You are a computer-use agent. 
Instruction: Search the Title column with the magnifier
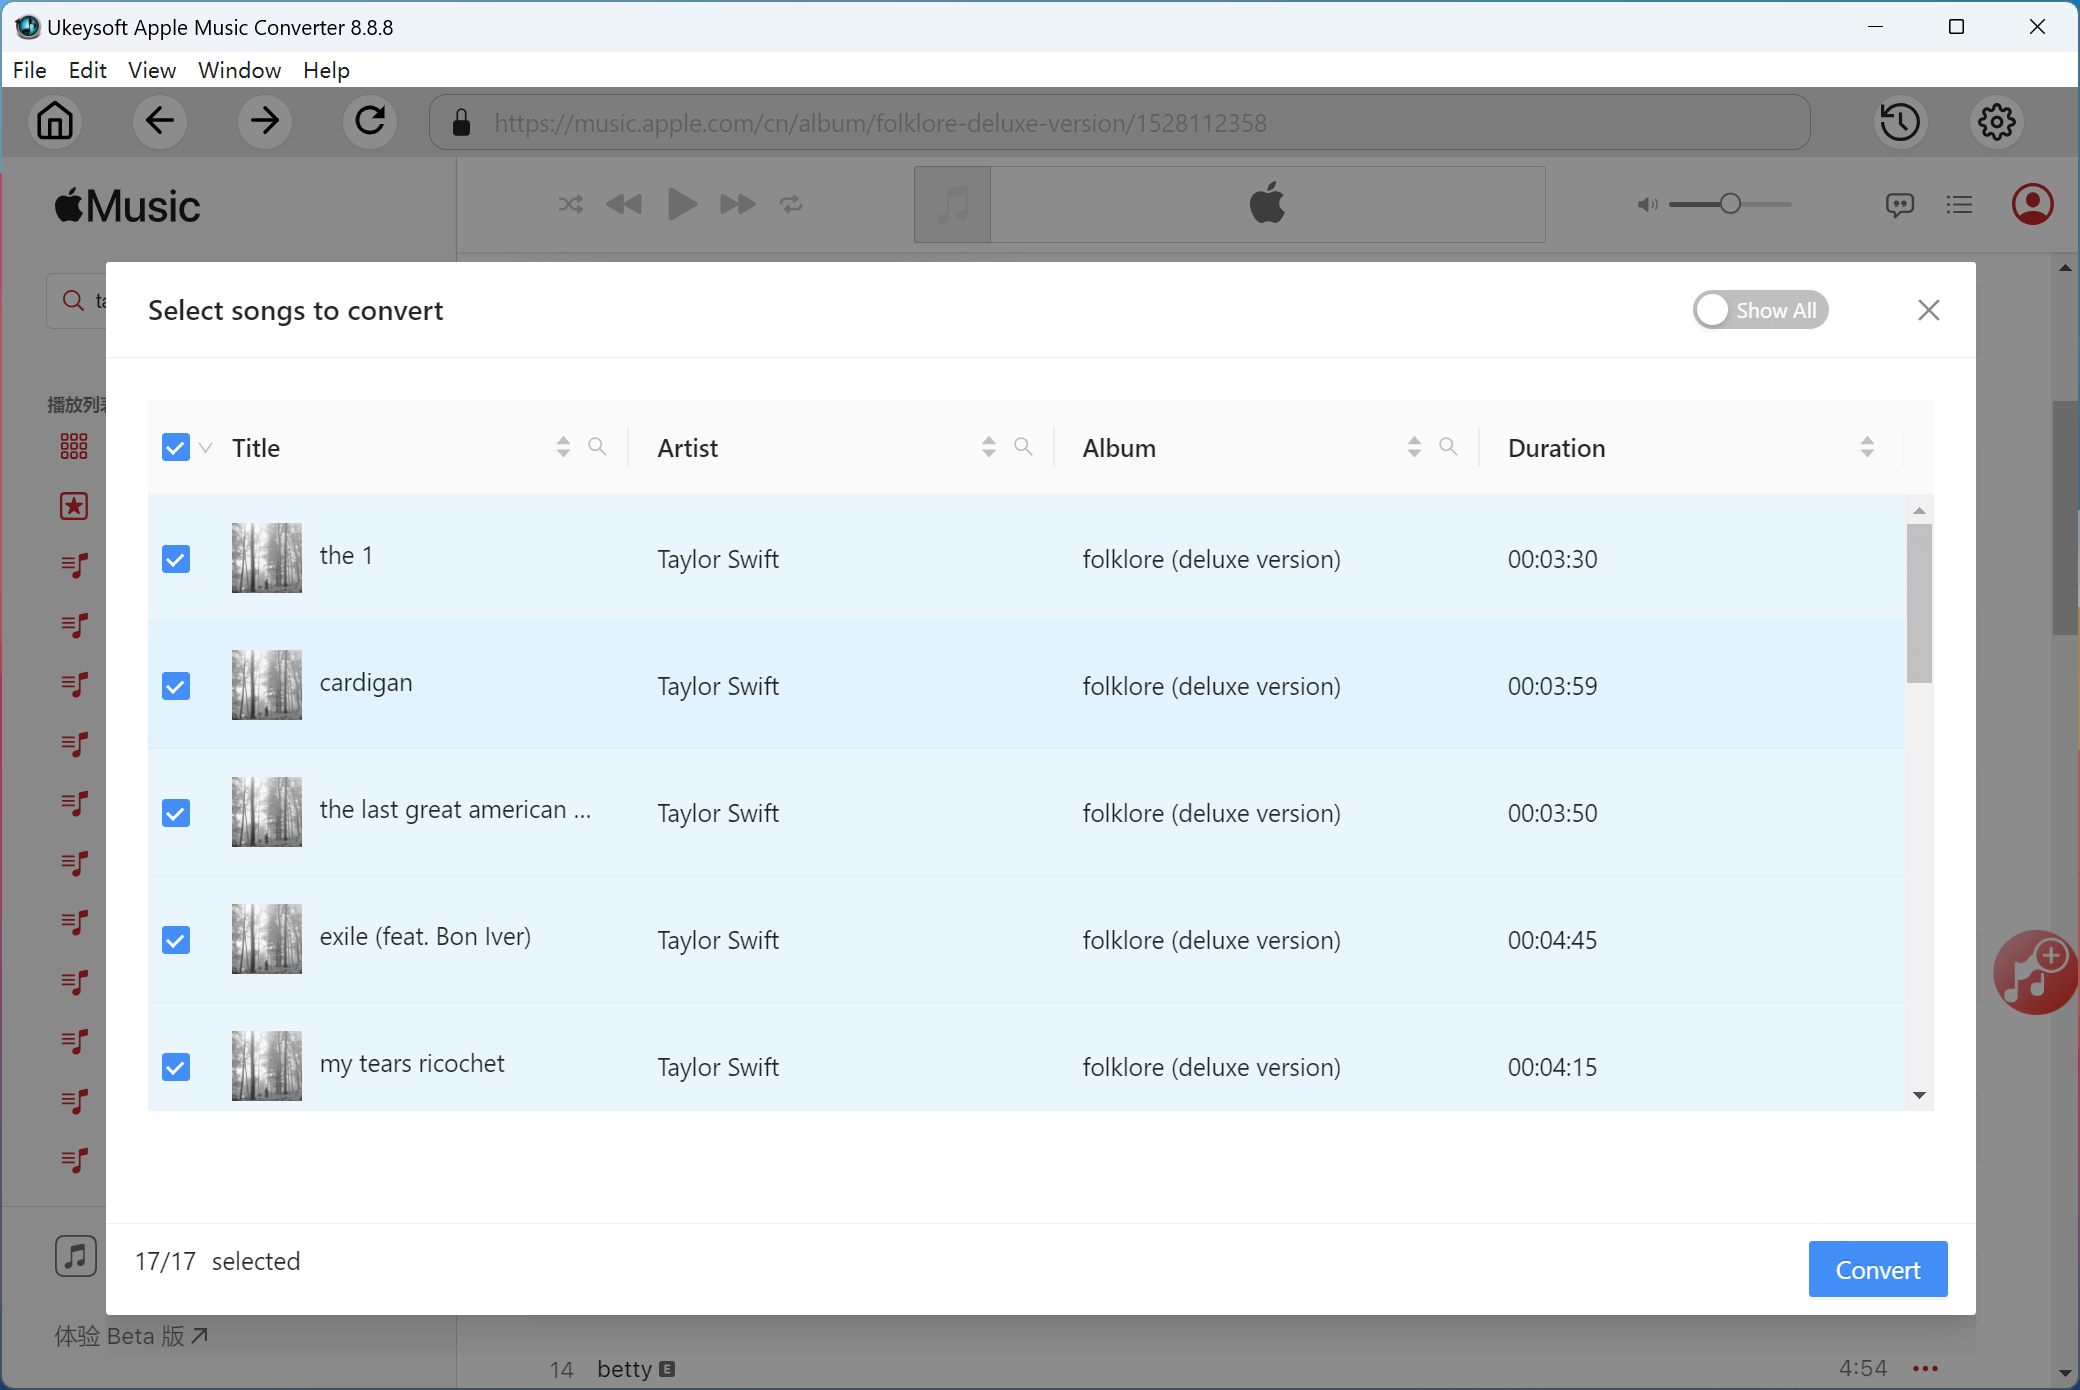(x=597, y=447)
